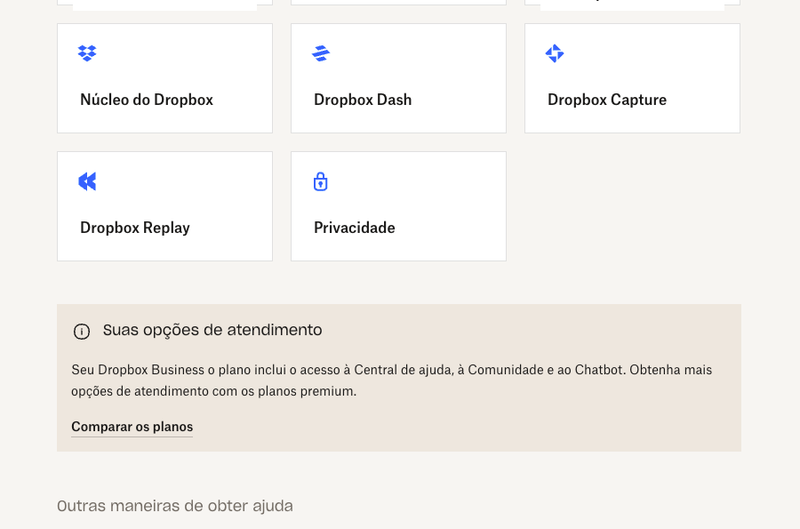Open the Dropbox Dash title
This screenshot has width=800, height=529.
(362, 100)
